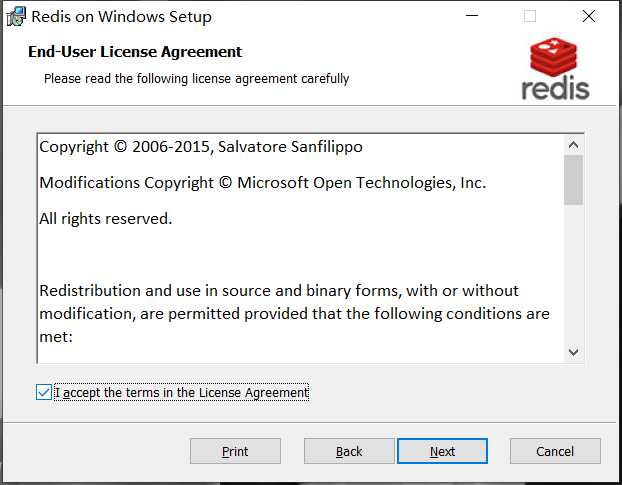Click 'Please read the following license agreement carefully'
This screenshot has height=485, width=622.
pos(196,79)
